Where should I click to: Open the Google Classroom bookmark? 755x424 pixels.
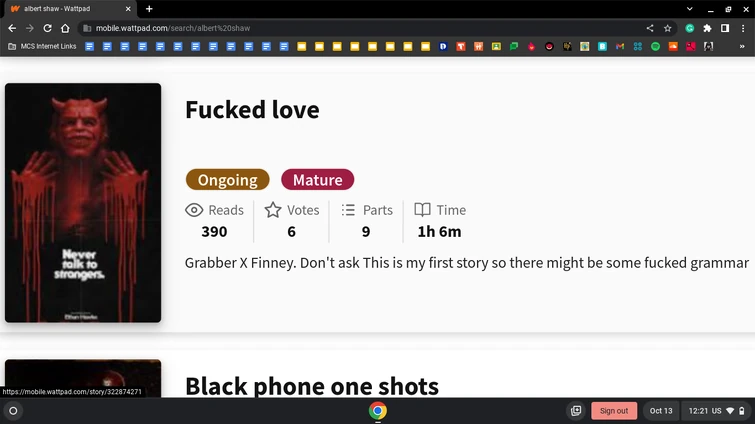pyautogui.click(x=496, y=46)
